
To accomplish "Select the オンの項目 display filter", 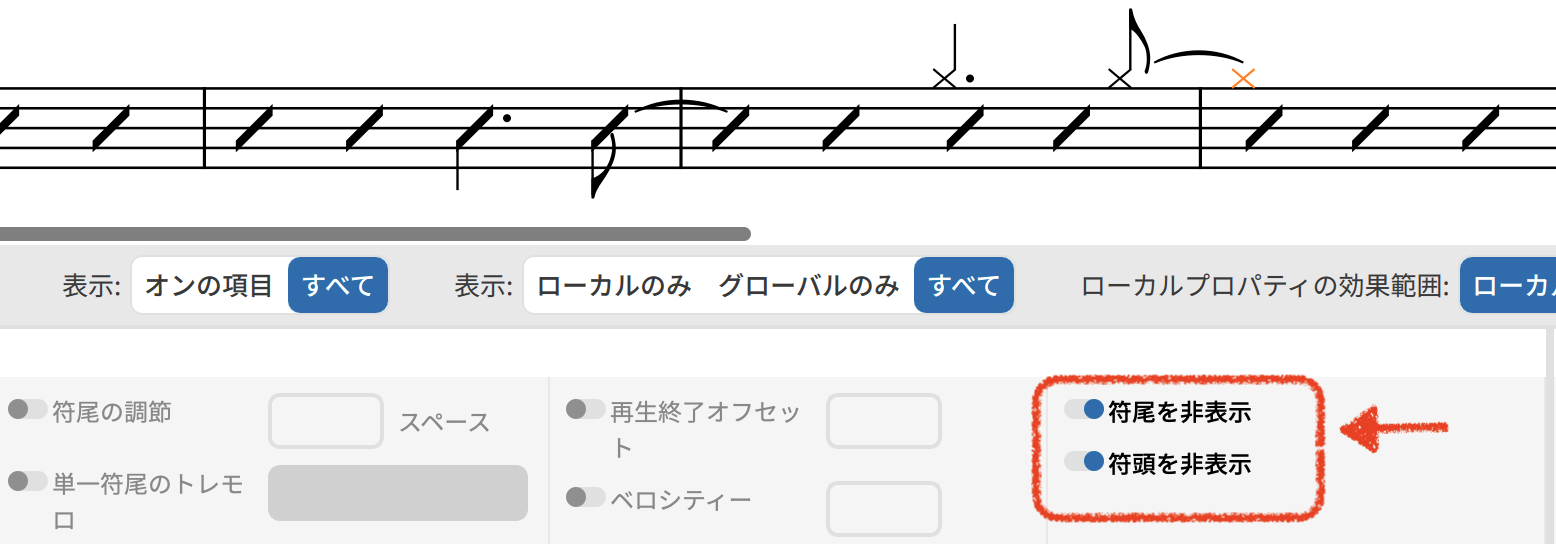I will (209, 286).
